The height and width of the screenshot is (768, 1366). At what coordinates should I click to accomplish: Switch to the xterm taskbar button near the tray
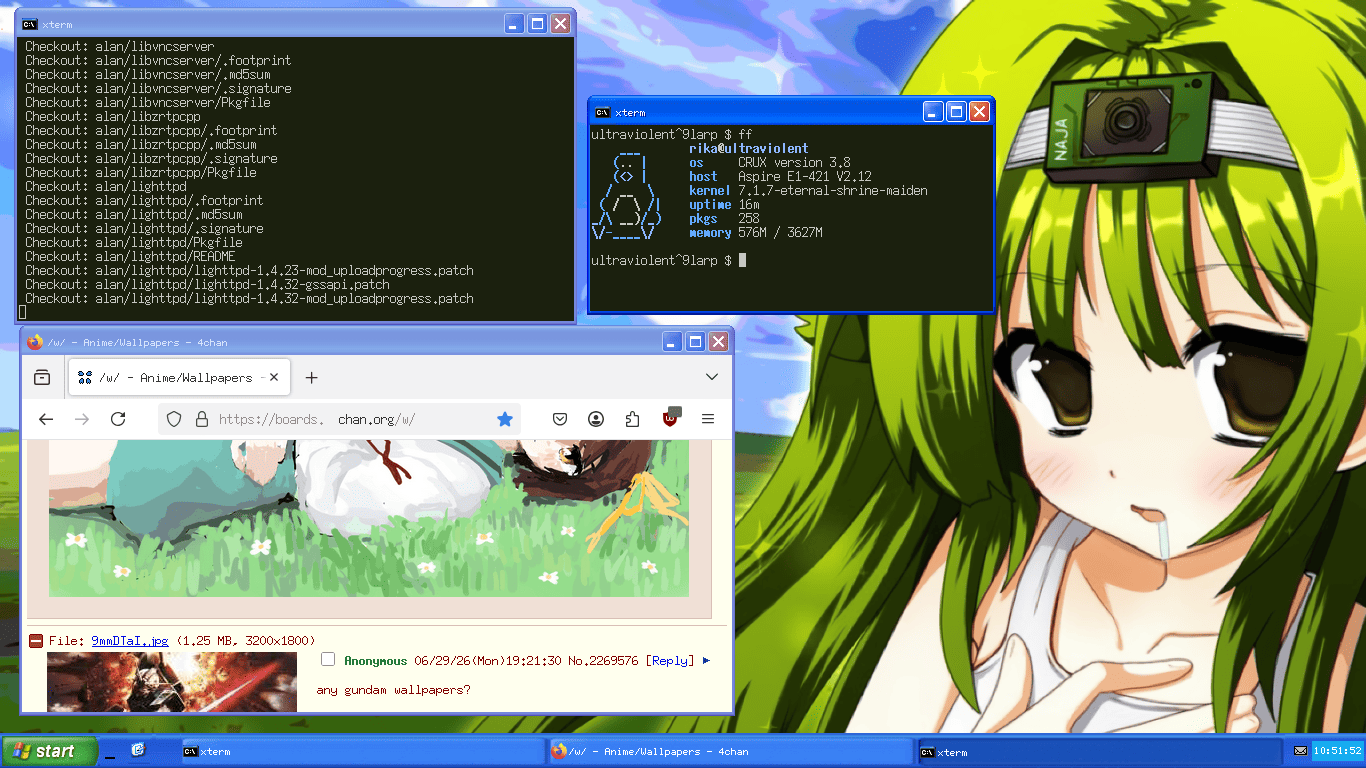(x=1098, y=751)
